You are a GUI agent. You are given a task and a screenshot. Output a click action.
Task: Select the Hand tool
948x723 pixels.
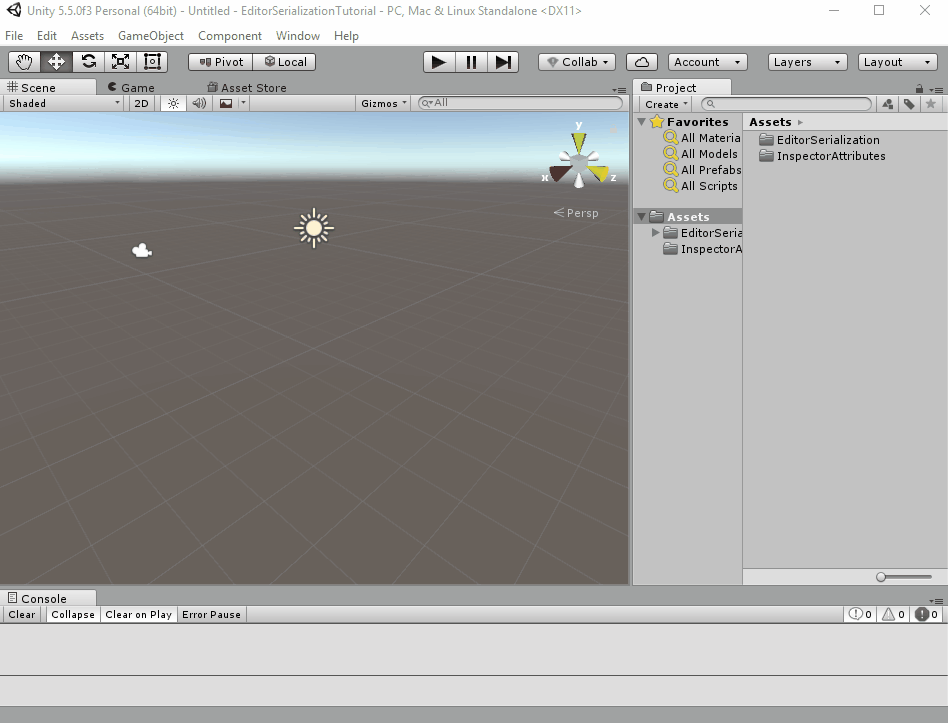[24, 61]
